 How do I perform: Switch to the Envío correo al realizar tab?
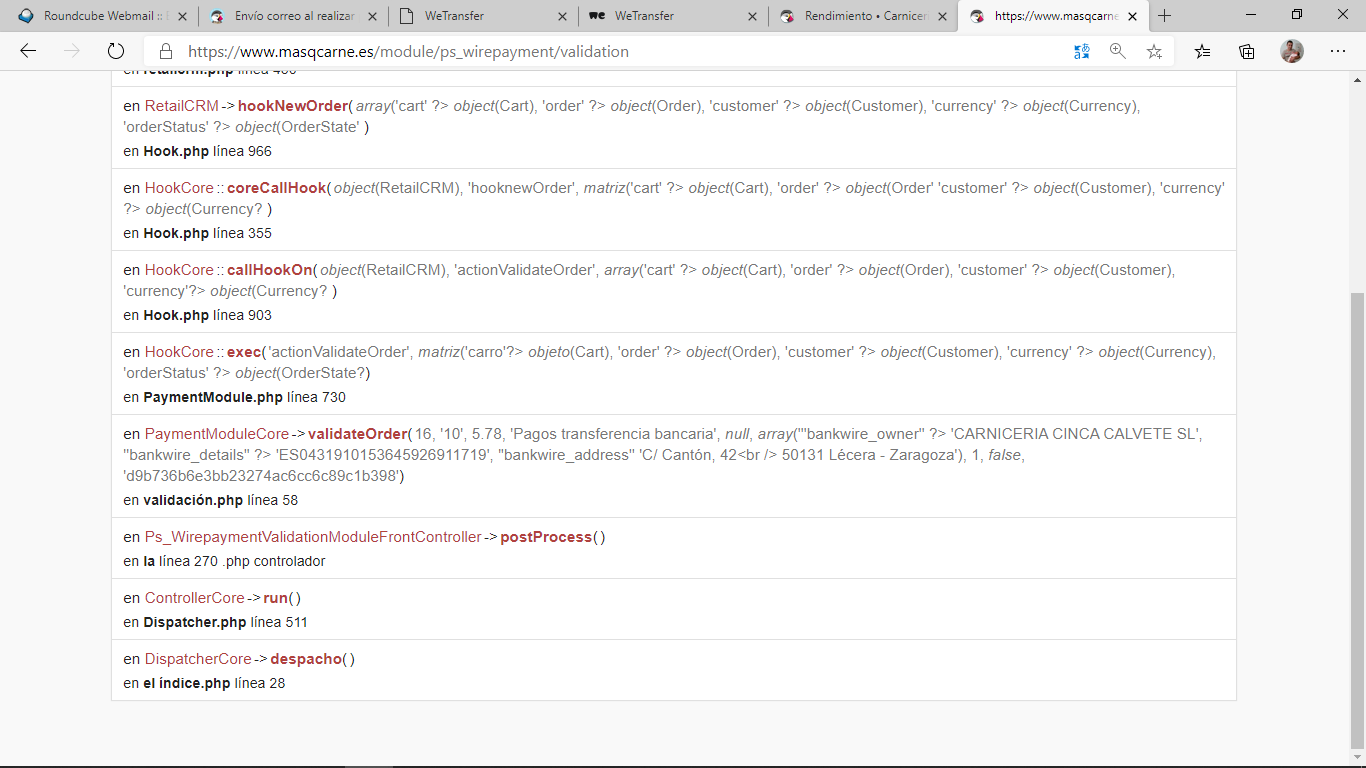293,16
